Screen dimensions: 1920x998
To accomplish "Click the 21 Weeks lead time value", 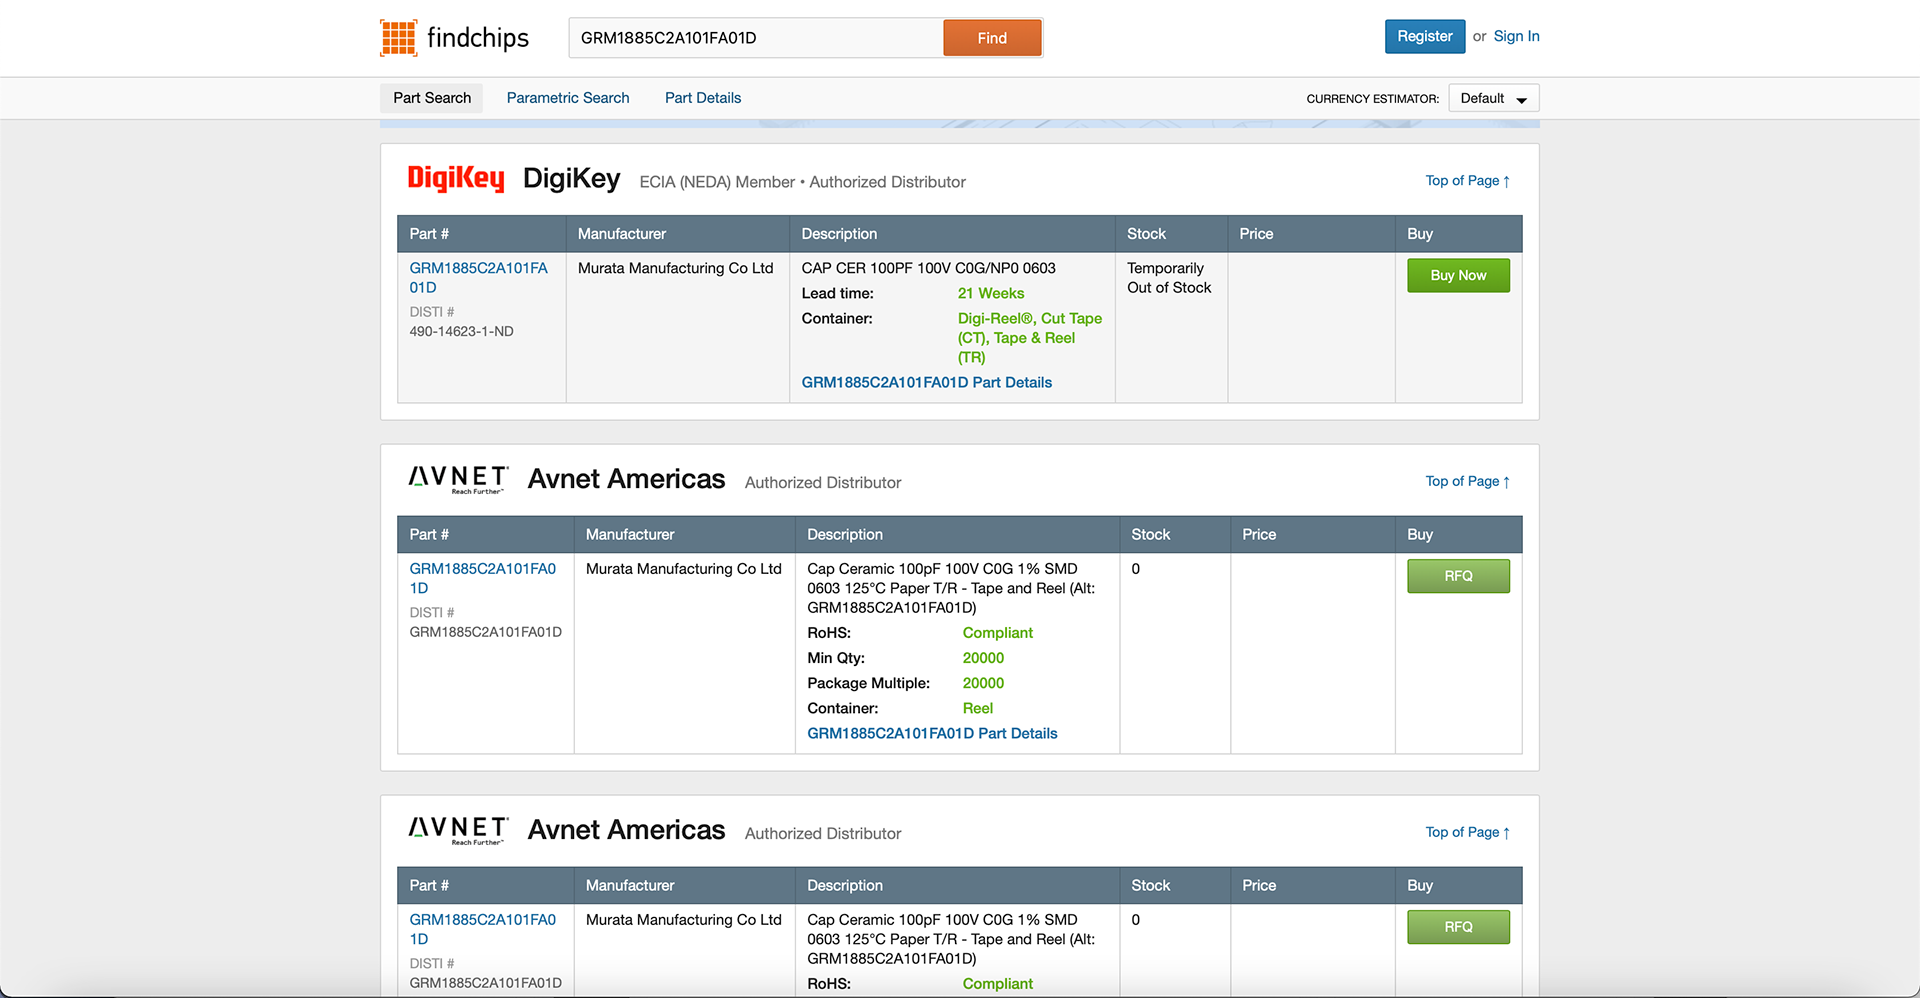I will (x=991, y=294).
